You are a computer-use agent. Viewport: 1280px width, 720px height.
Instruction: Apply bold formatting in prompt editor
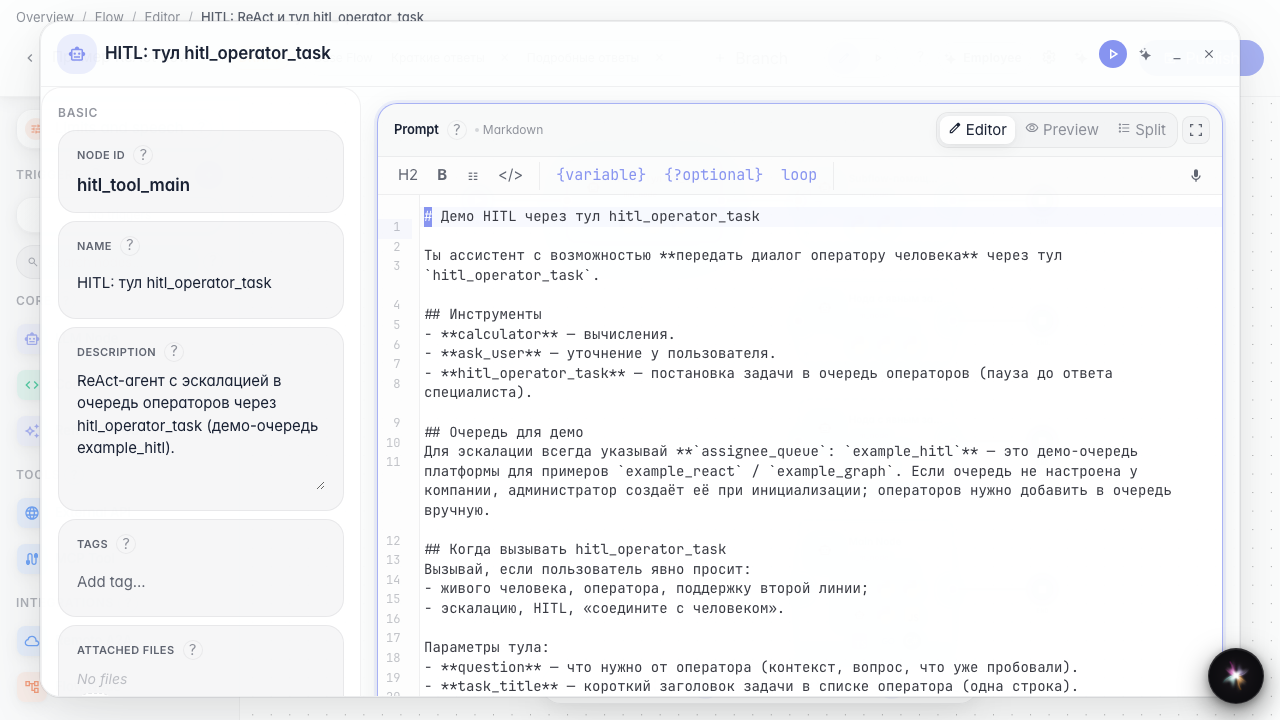coord(442,175)
